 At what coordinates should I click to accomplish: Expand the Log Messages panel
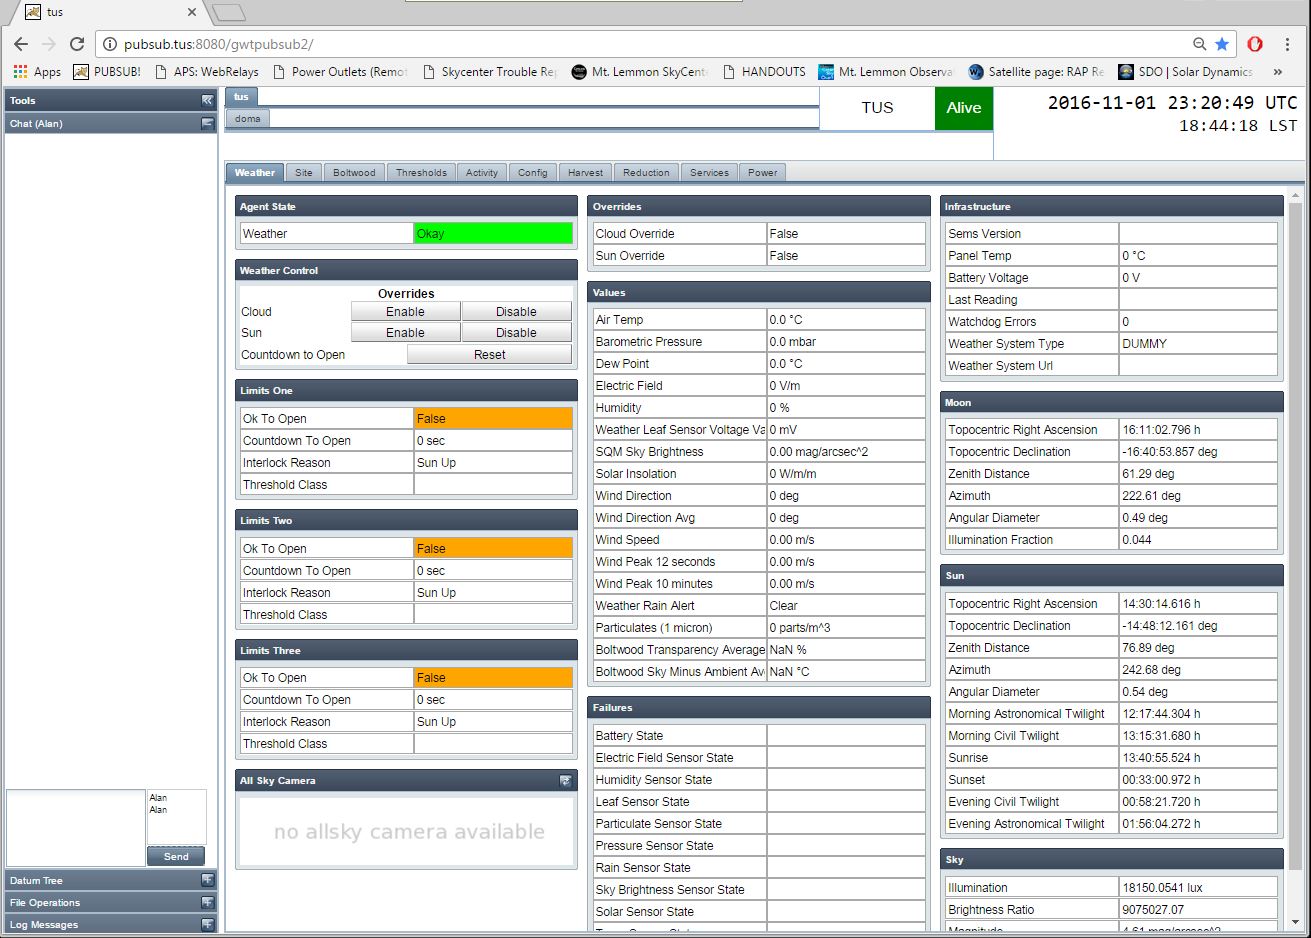point(207,925)
